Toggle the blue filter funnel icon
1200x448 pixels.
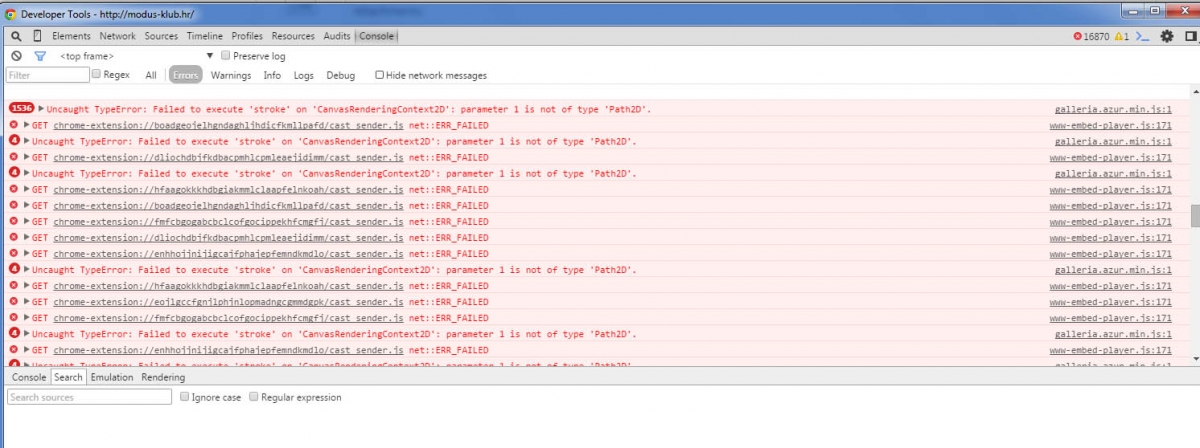40,56
